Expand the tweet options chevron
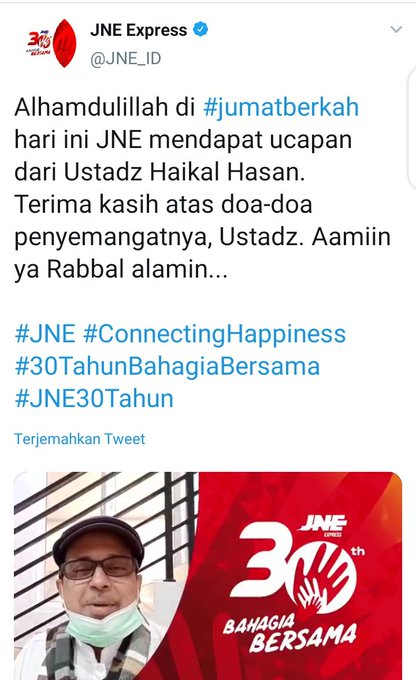Screen dimensions: 416x680 396,29
